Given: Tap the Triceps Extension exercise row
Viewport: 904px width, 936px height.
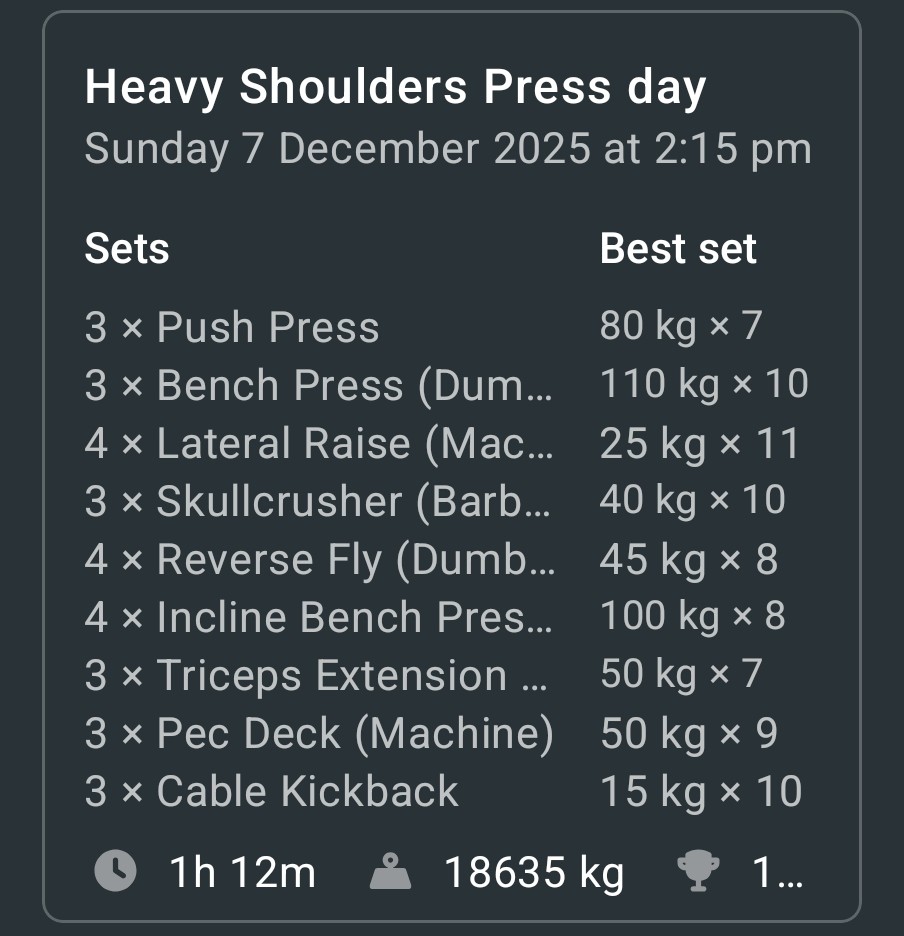Looking at the screenshot, I should [316, 676].
